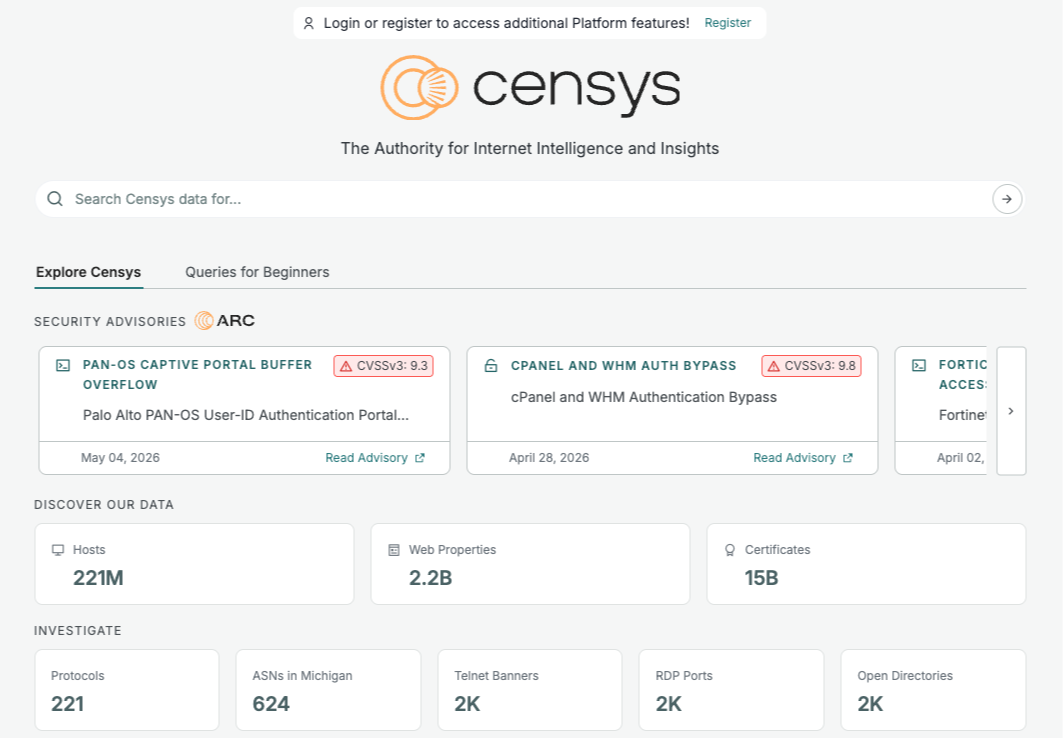
Task: Submit search with the arrow button
Action: coord(1007,199)
